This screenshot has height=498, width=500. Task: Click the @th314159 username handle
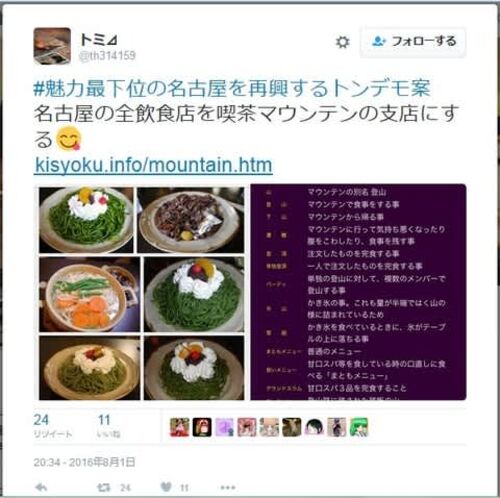click(107, 56)
